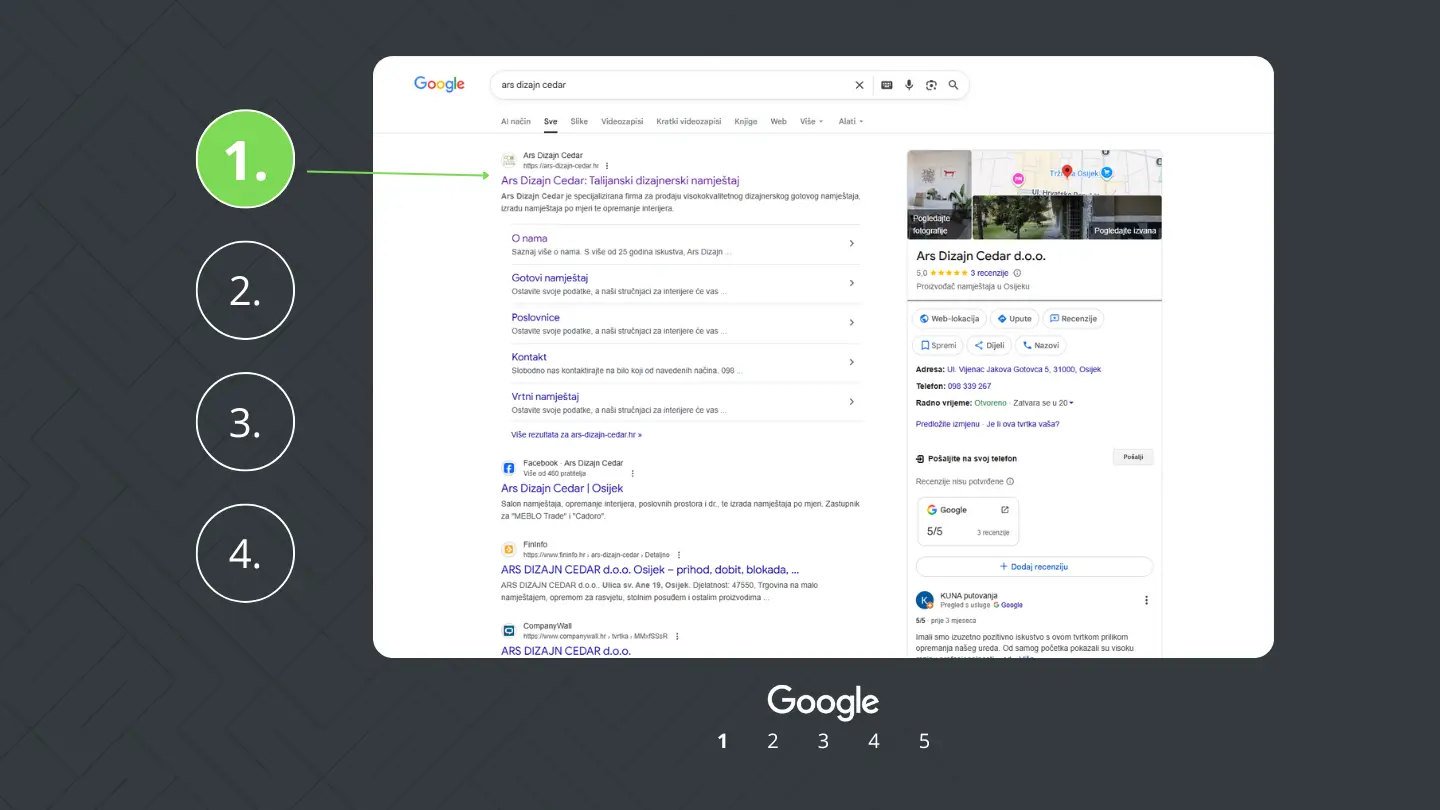Click the magnifying glass search icon
This screenshot has height=810, width=1440.
click(x=953, y=85)
